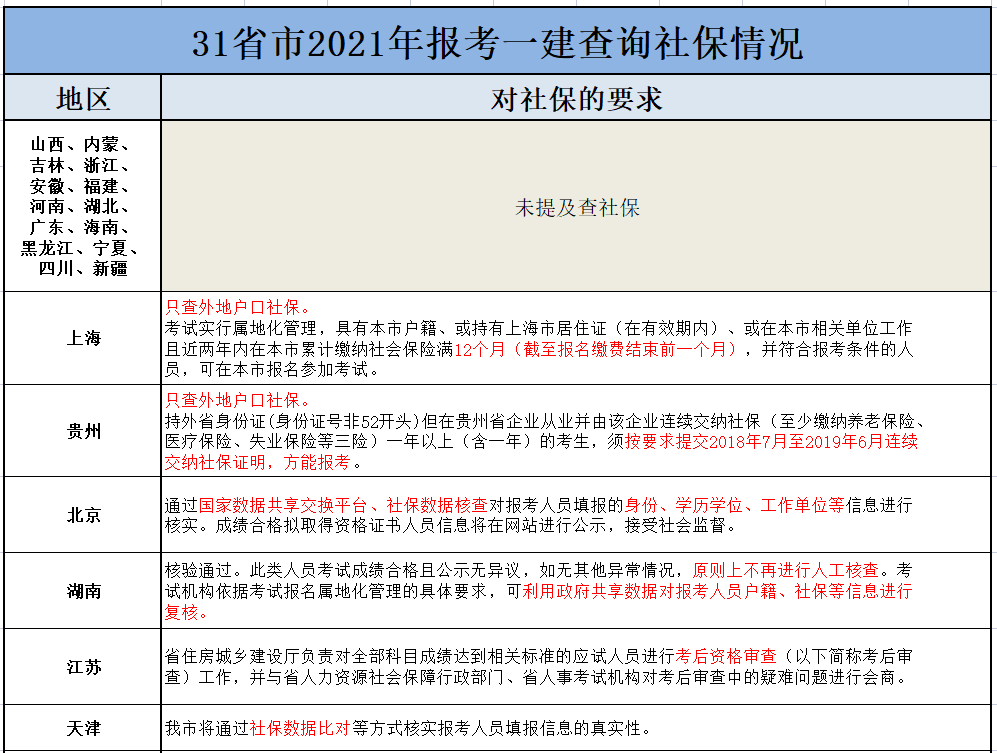Select the '湖南' region cell
Viewport: 997px width, 753px height.
pos(83,591)
